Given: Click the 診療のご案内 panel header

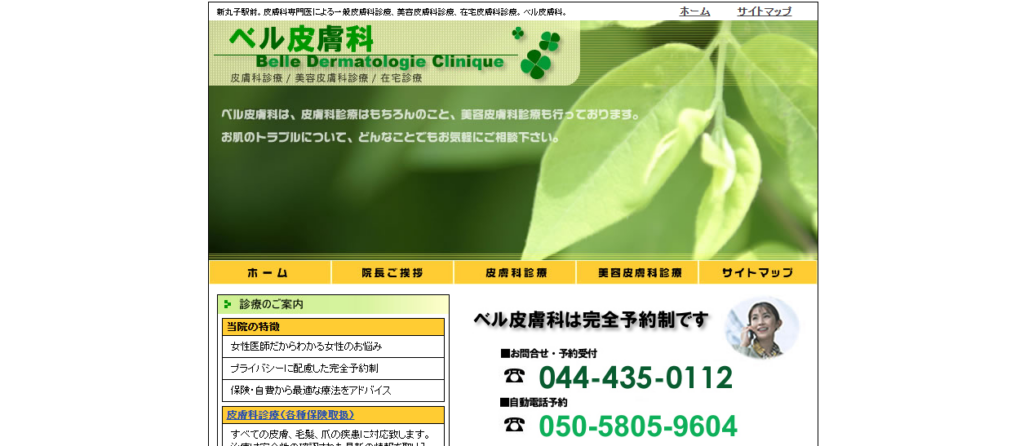Looking at the screenshot, I should point(333,304).
